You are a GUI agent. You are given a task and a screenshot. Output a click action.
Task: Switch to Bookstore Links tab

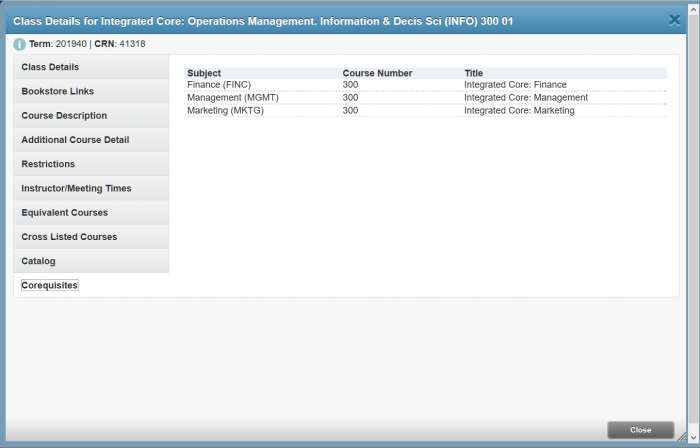pos(58,91)
